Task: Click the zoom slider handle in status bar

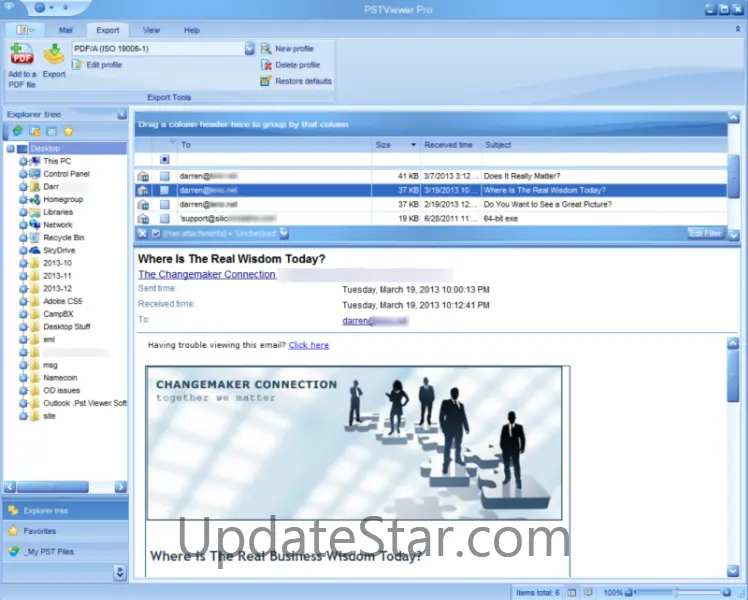Action: click(675, 592)
